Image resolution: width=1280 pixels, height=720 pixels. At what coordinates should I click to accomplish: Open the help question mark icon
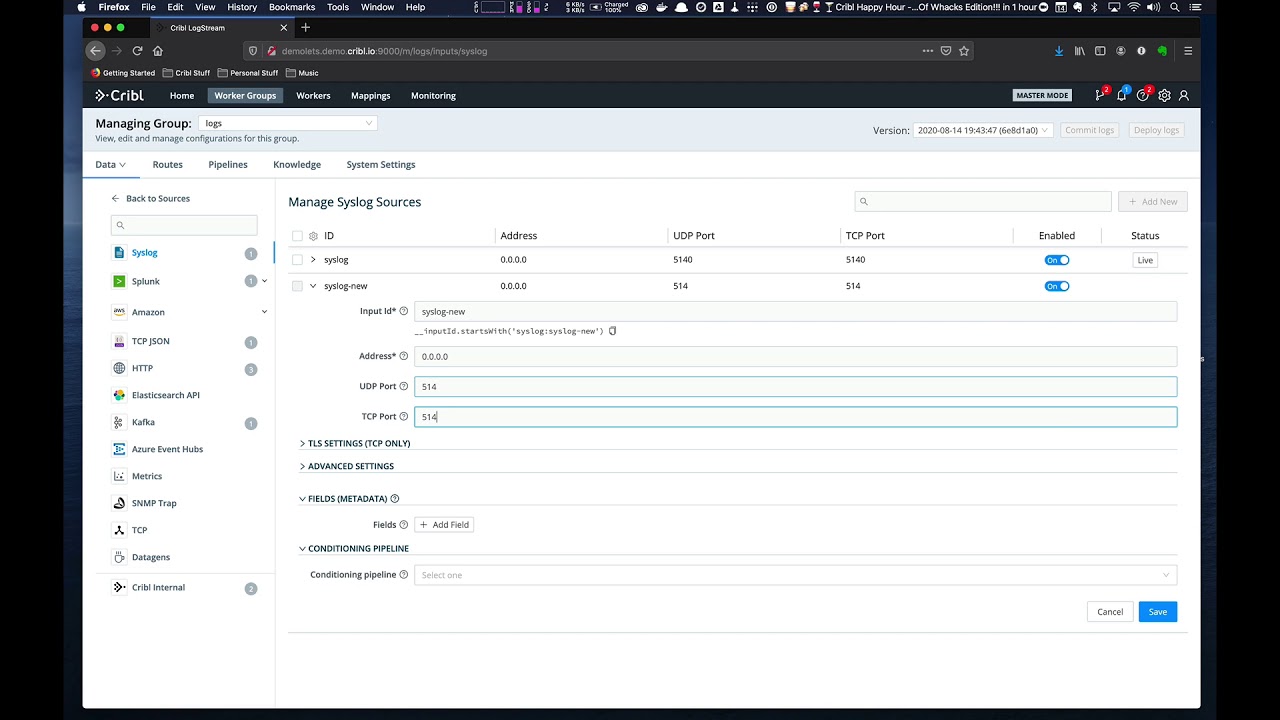(1143, 95)
